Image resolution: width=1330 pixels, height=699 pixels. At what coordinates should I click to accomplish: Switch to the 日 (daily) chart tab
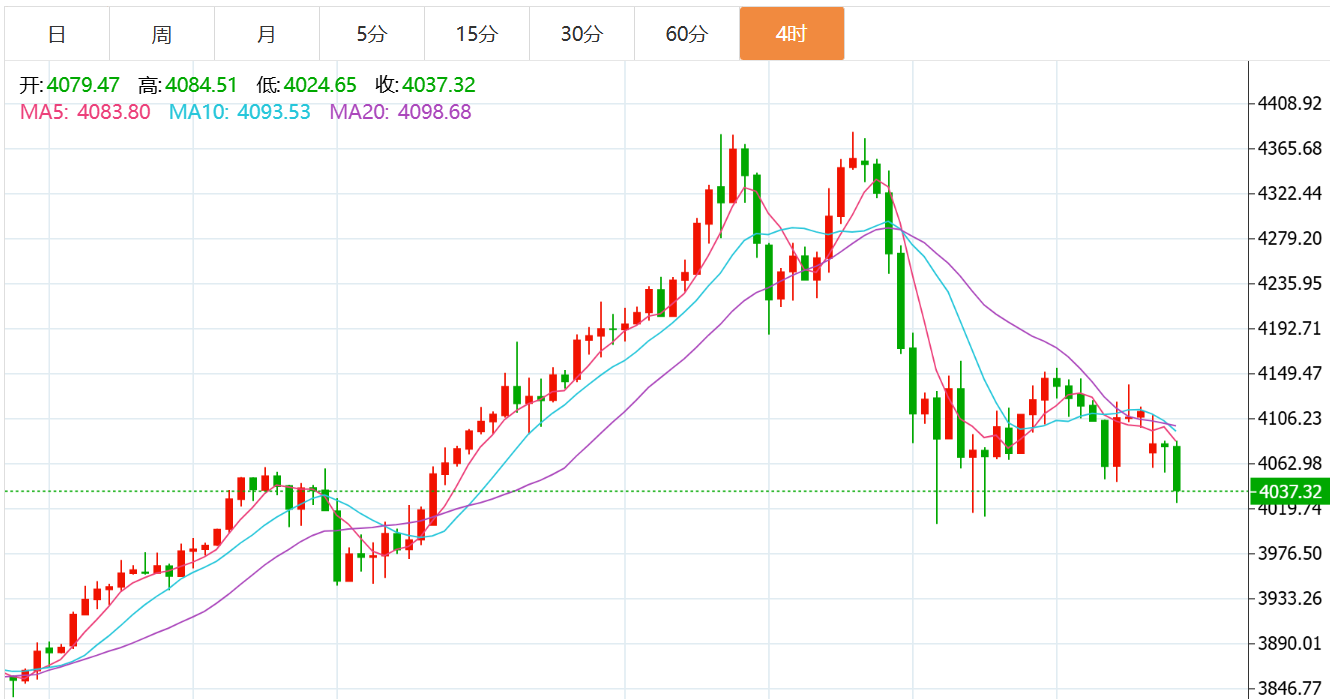pos(57,34)
